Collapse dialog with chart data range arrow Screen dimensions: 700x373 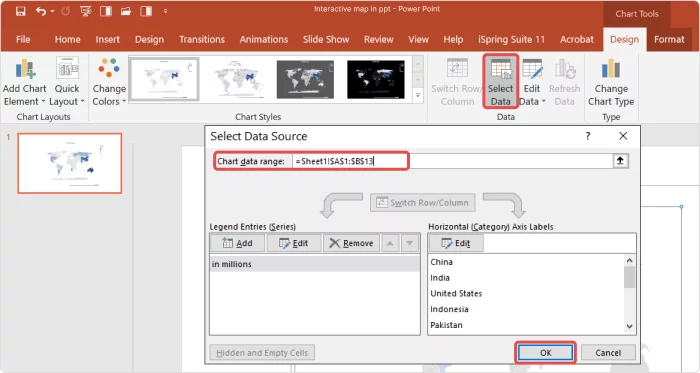[x=620, y=161]
